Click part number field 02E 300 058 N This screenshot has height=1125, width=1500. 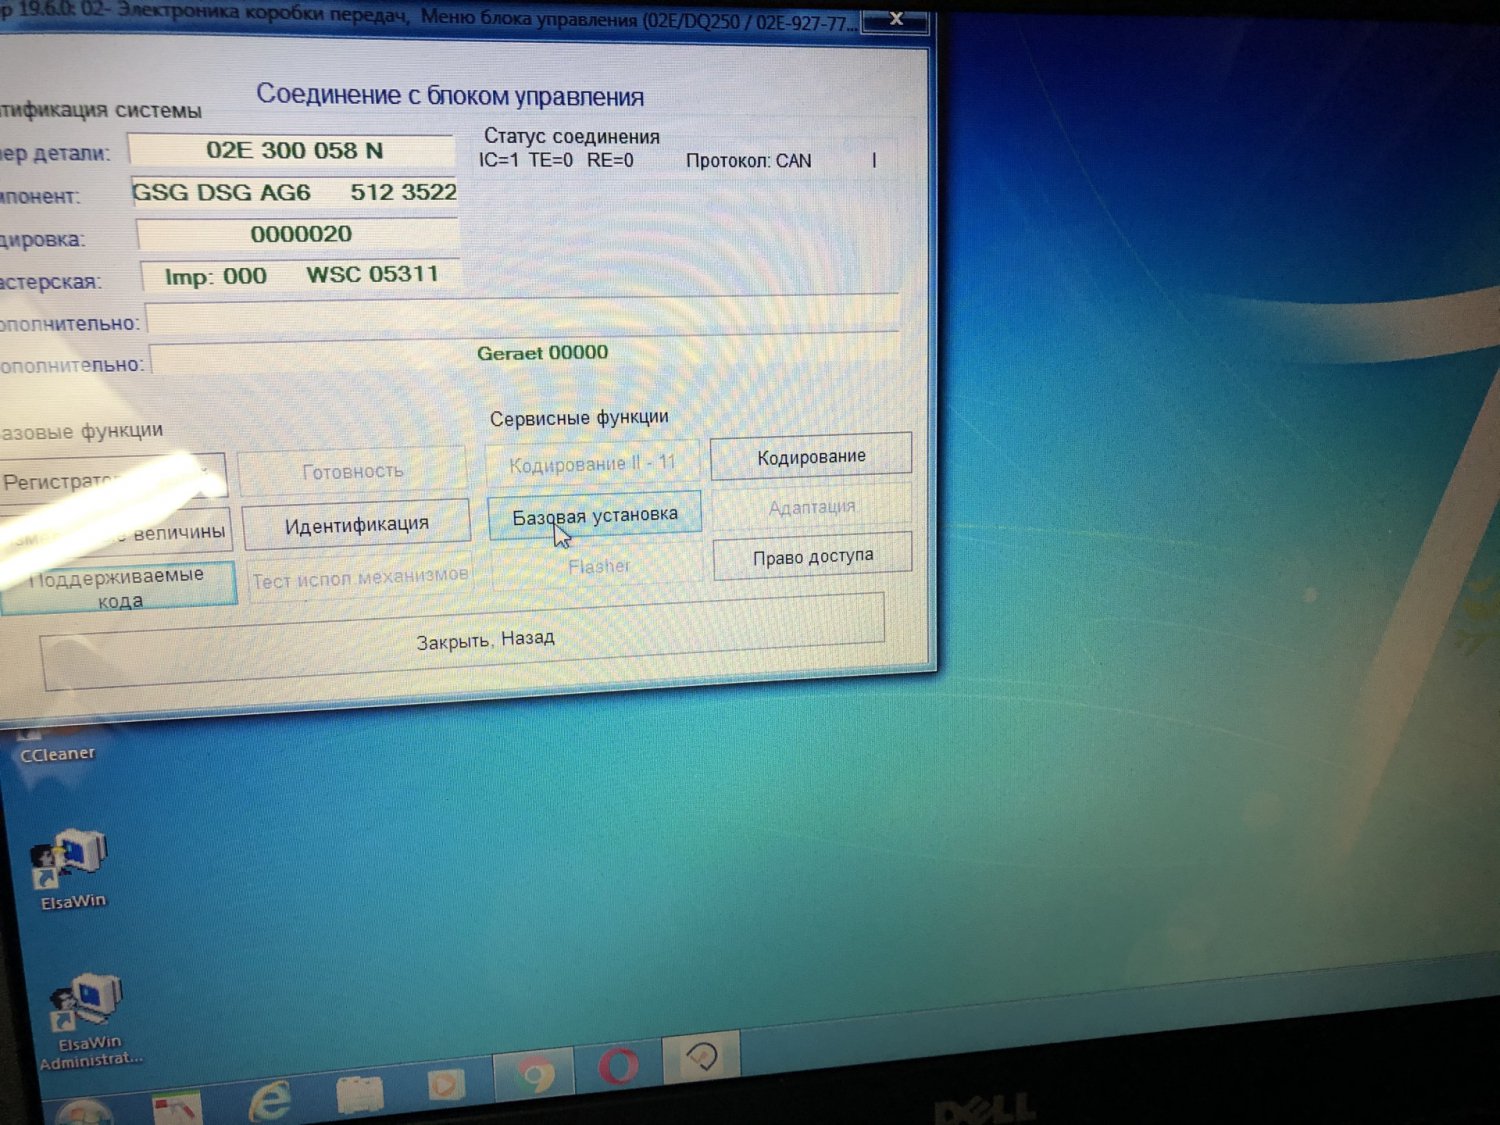292,150
